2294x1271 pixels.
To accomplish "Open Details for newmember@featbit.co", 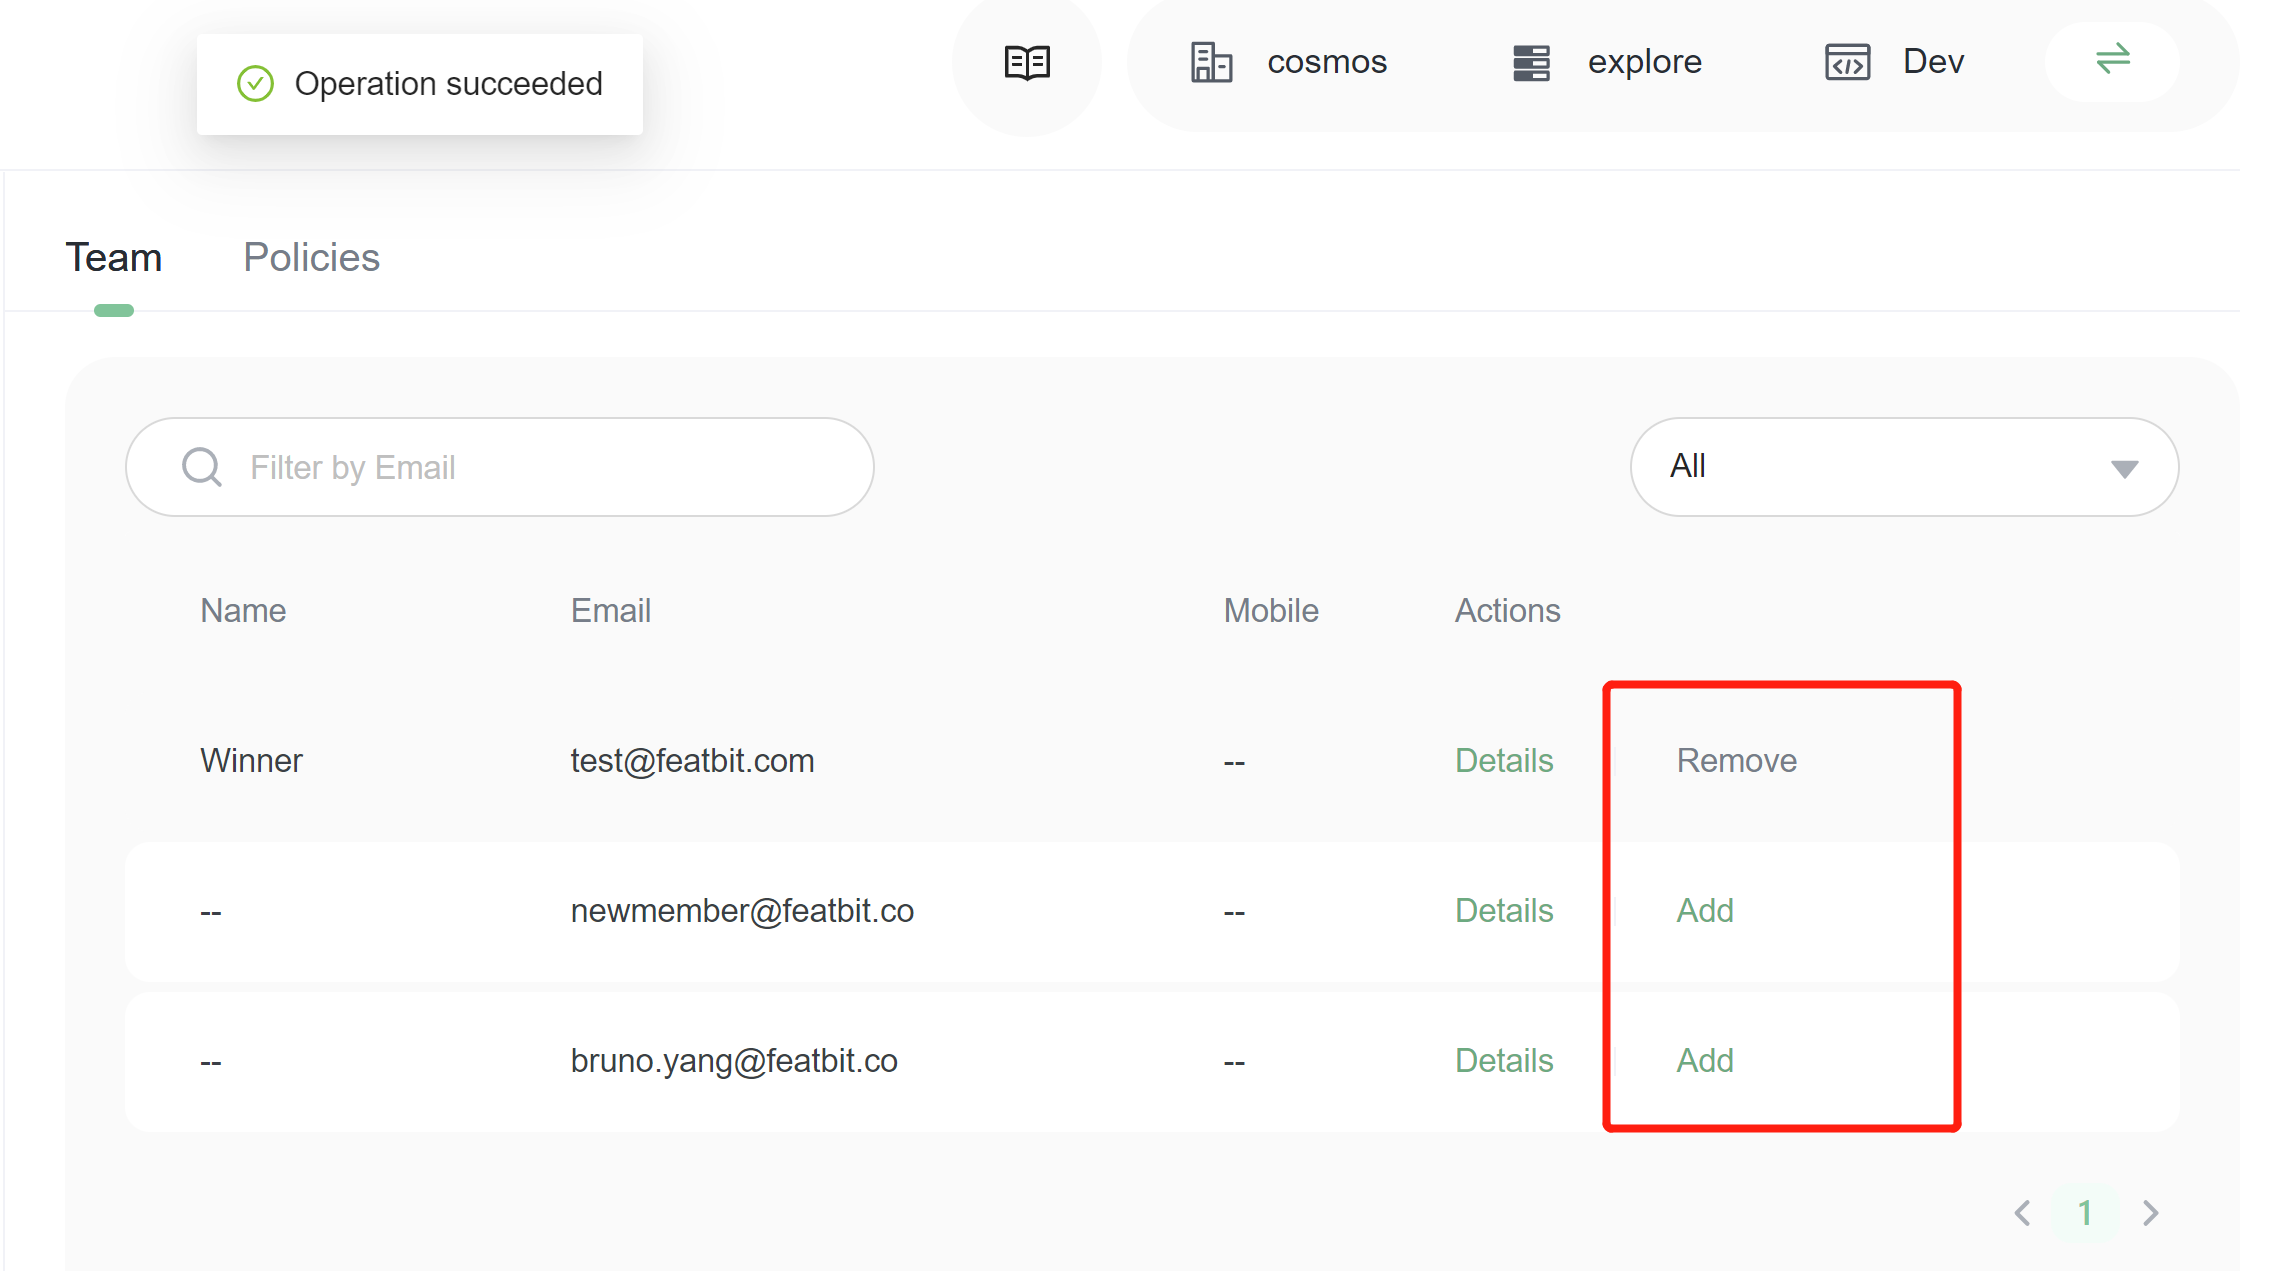I will [x=1503, y=911].
